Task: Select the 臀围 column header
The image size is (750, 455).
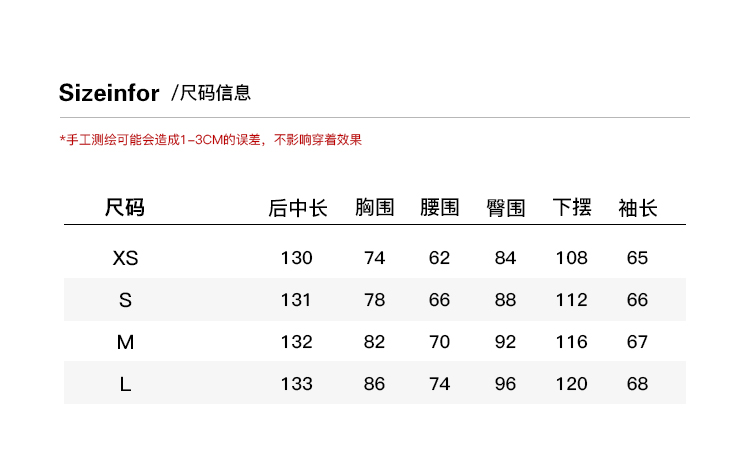Action: [x=506, y=208]
